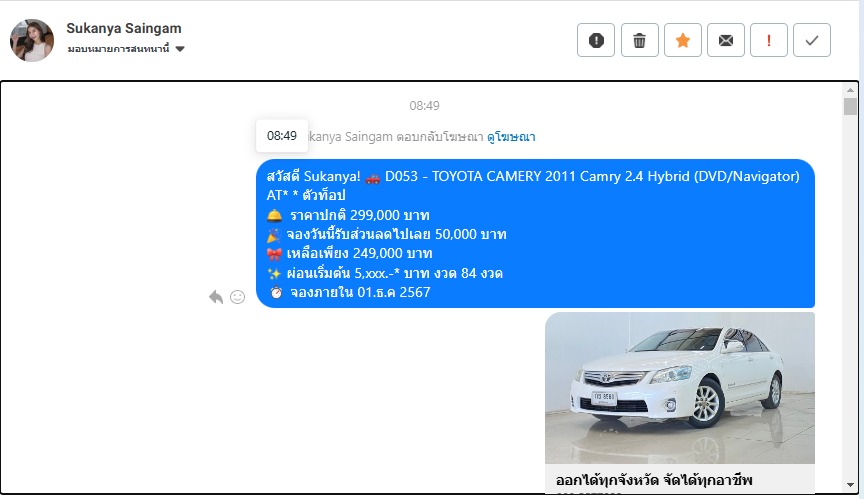
Task: Click the gray 08:49 timestamp atop chat
Action: click(x=424, y=105)
